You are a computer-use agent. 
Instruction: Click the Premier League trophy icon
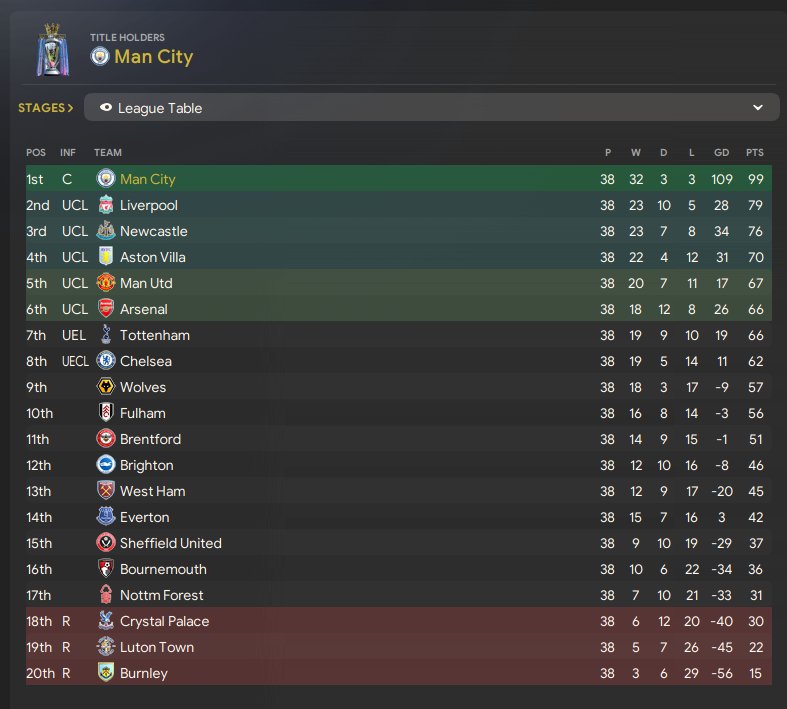(x=53, y=50)
